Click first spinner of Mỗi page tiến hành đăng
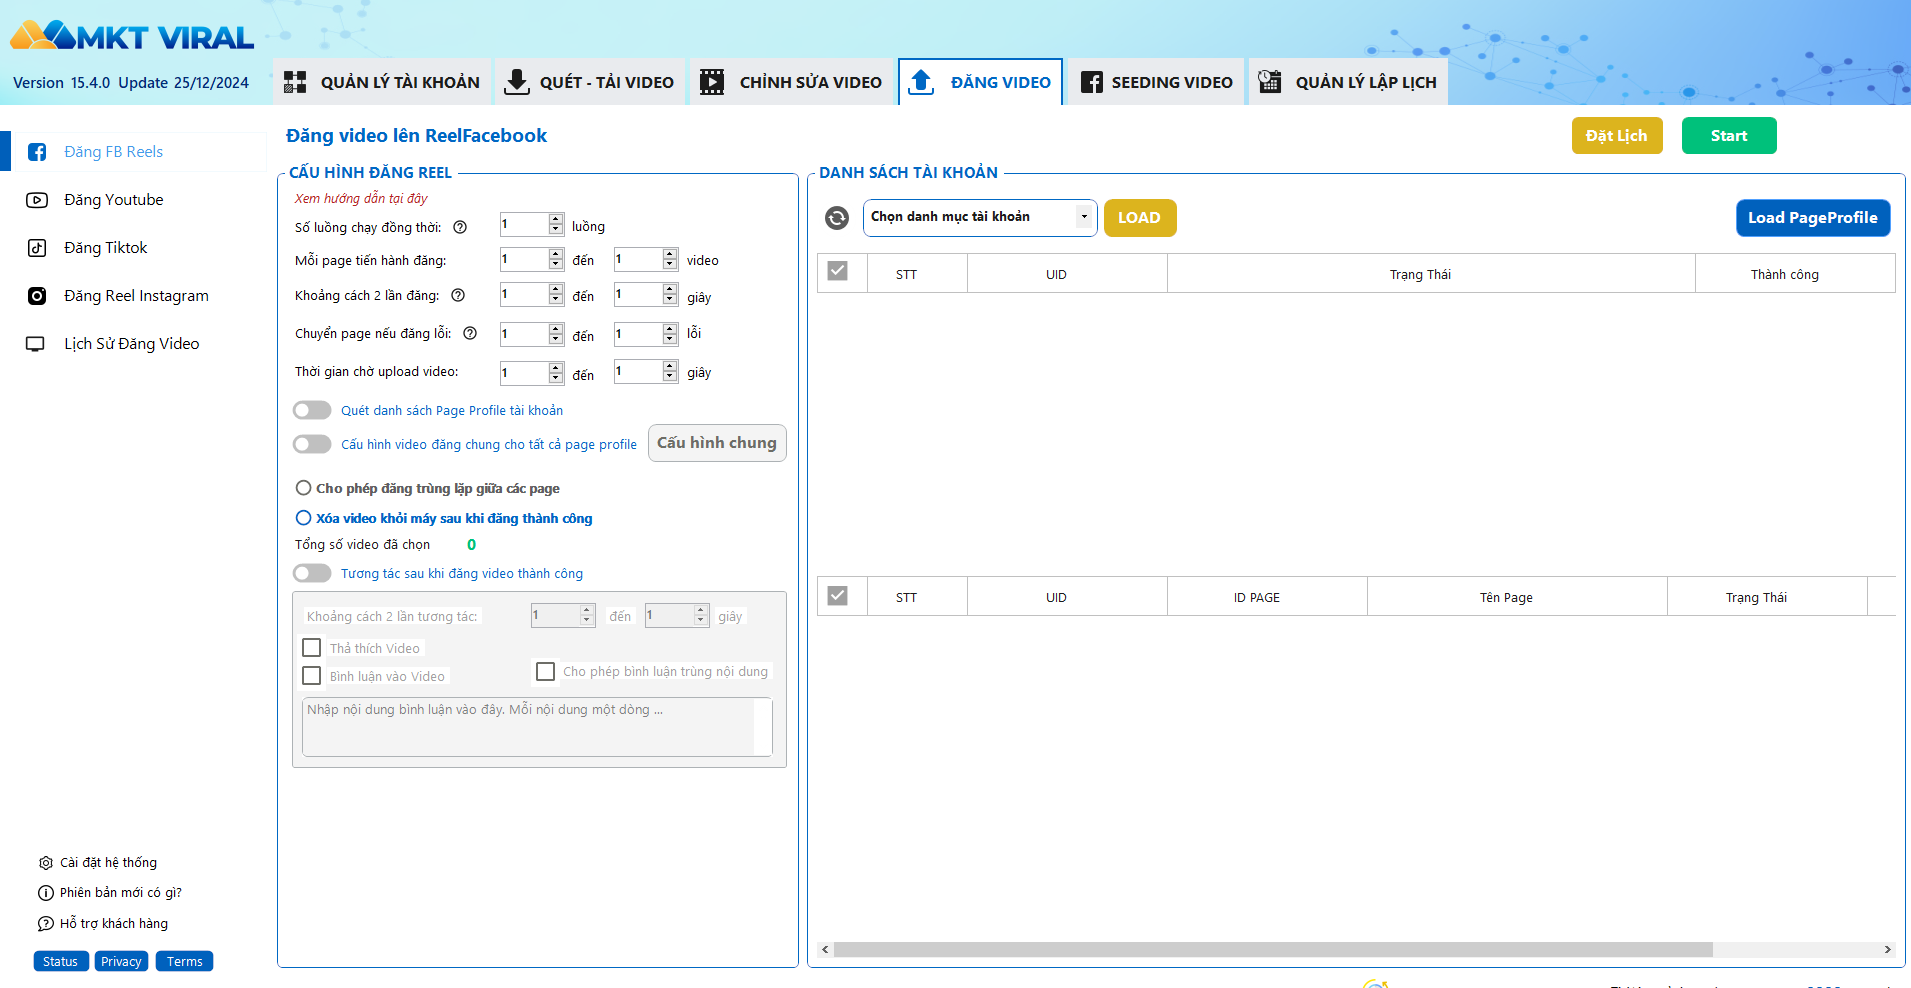This screenshot has width=1911, height=988. (532, 260)
